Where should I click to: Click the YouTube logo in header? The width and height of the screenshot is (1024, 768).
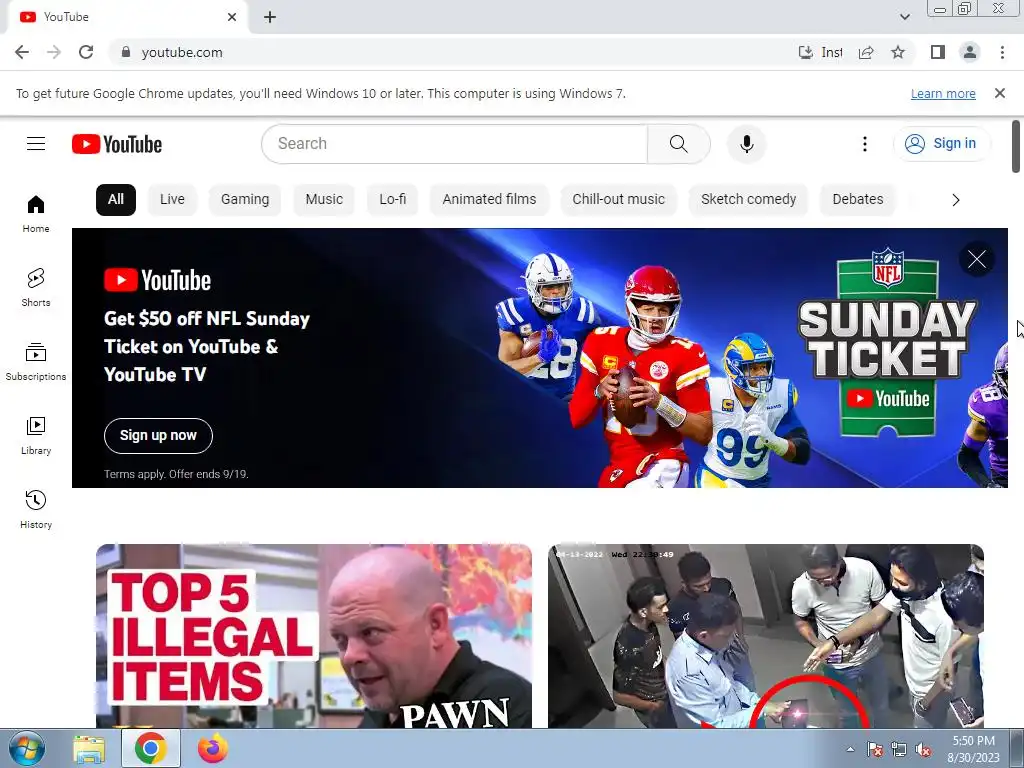[117, 144]
